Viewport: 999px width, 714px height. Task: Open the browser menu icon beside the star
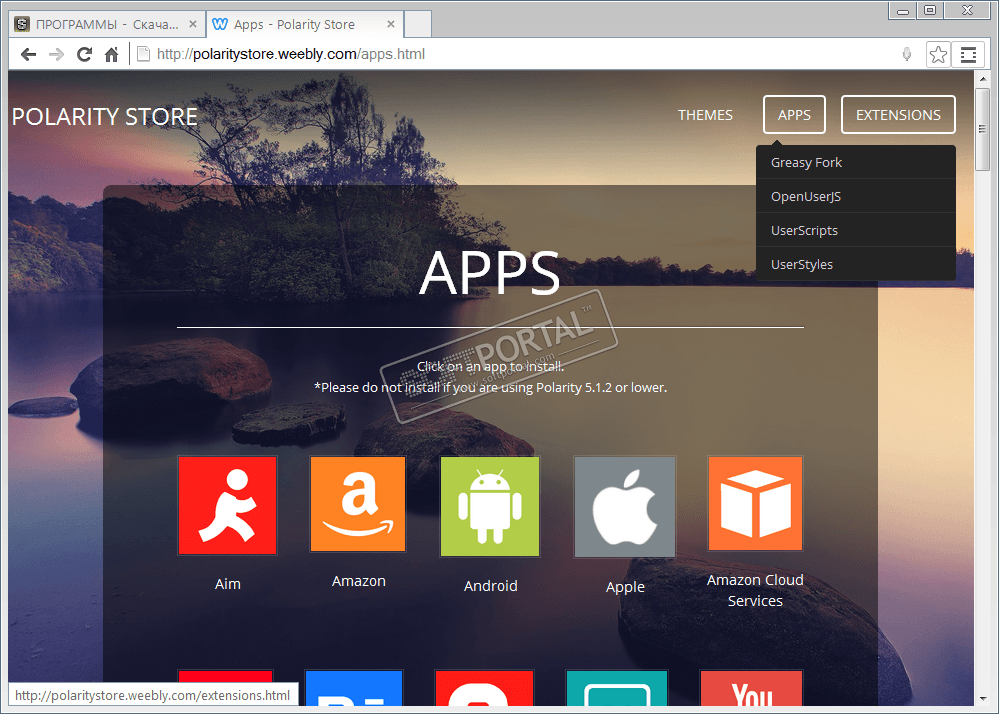(x=968, y=55)
